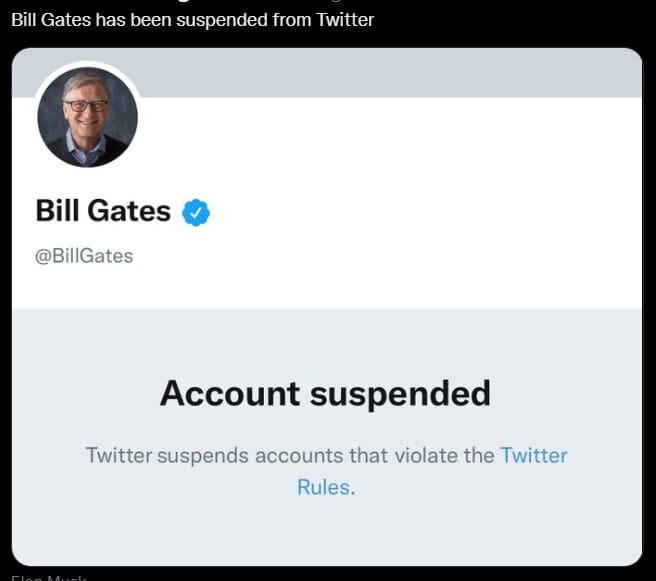Click the word 'suspended' in the bold heading
The height and width of the screenshot is (581, 656).
click(400, 394)
